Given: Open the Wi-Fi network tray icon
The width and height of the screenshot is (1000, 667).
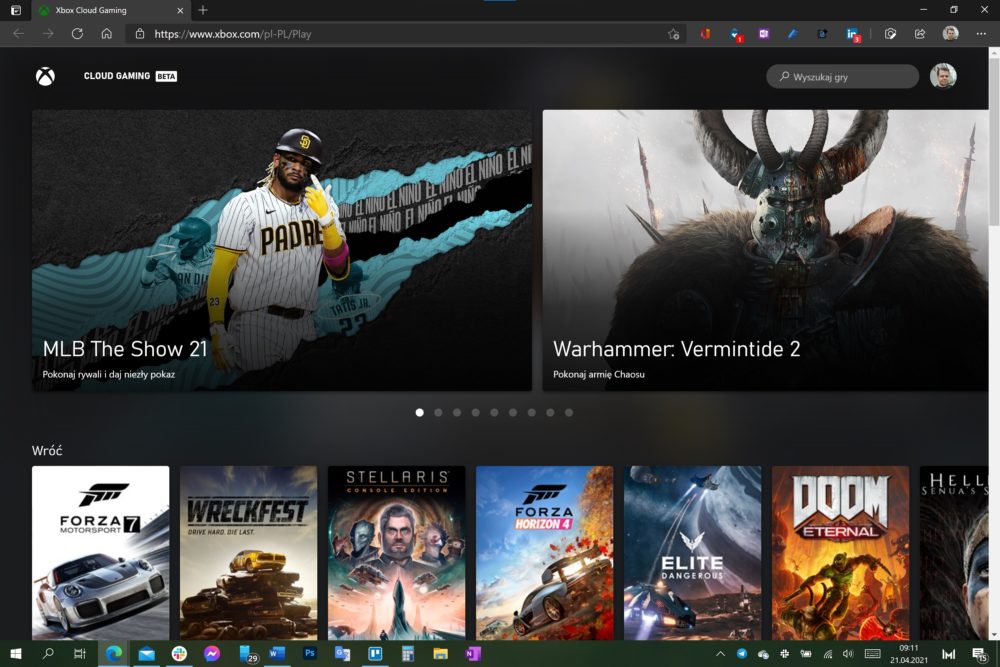Looking at the screenshot, I should point(828,654).
